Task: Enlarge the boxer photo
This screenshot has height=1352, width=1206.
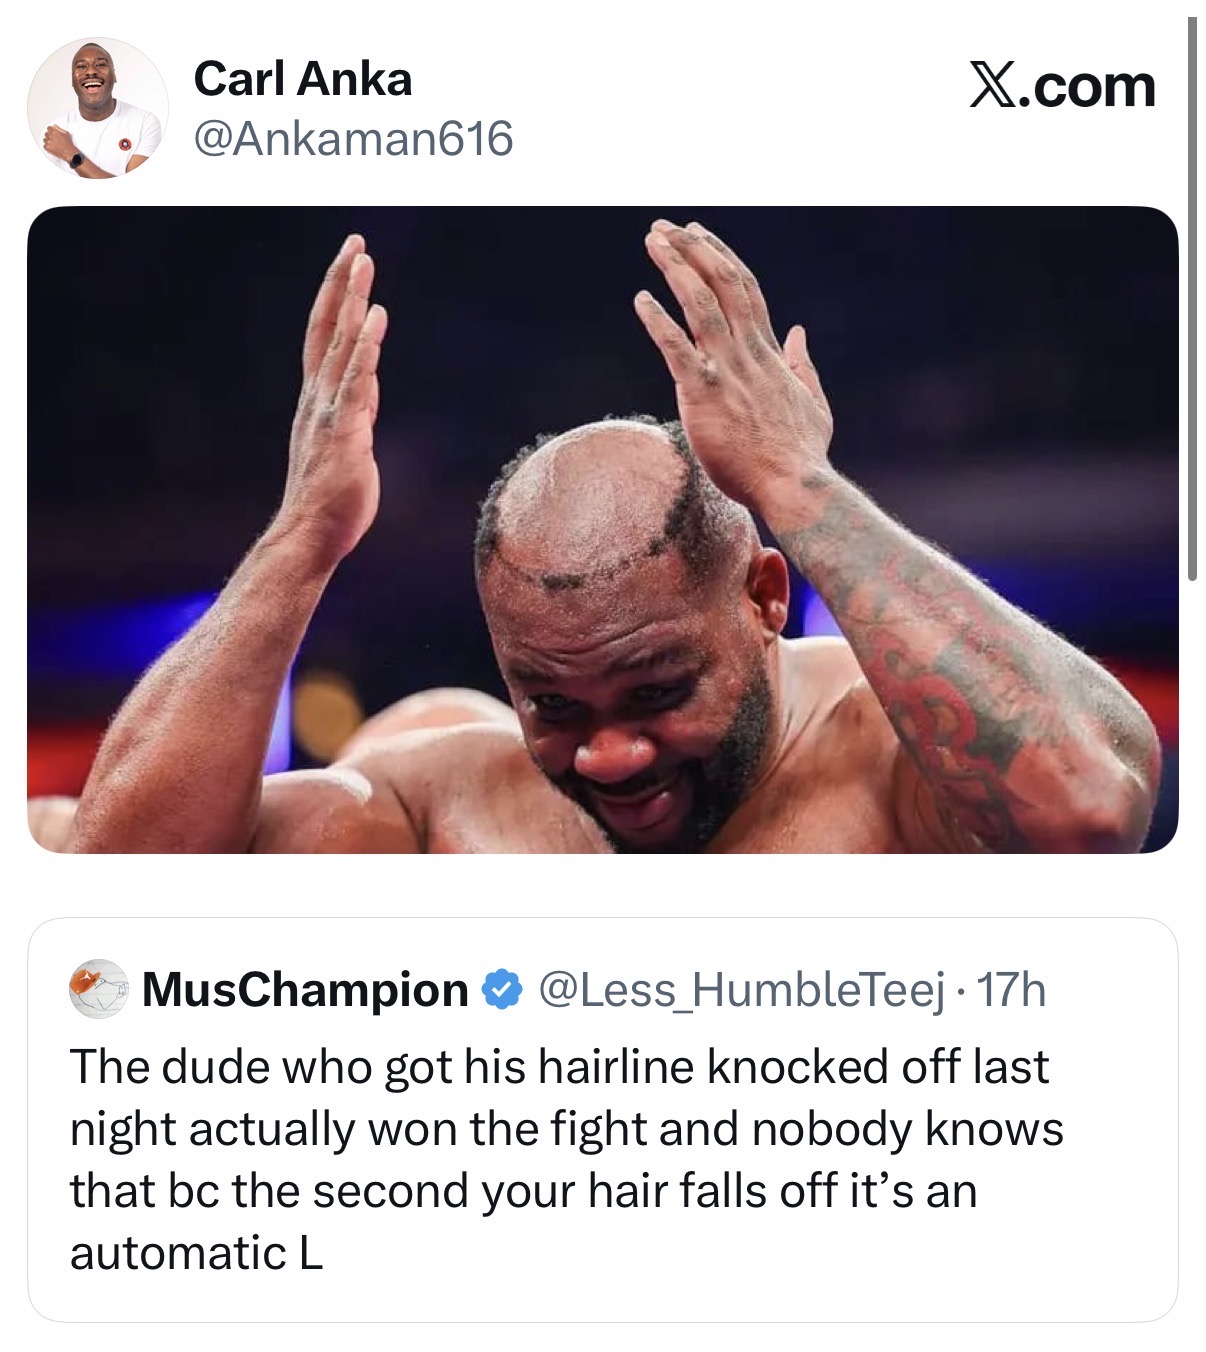Action: tap(602, 529)
